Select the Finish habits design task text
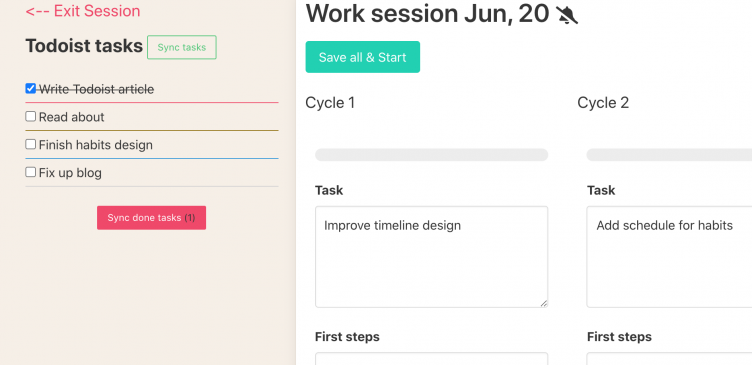 click(95, 145)
